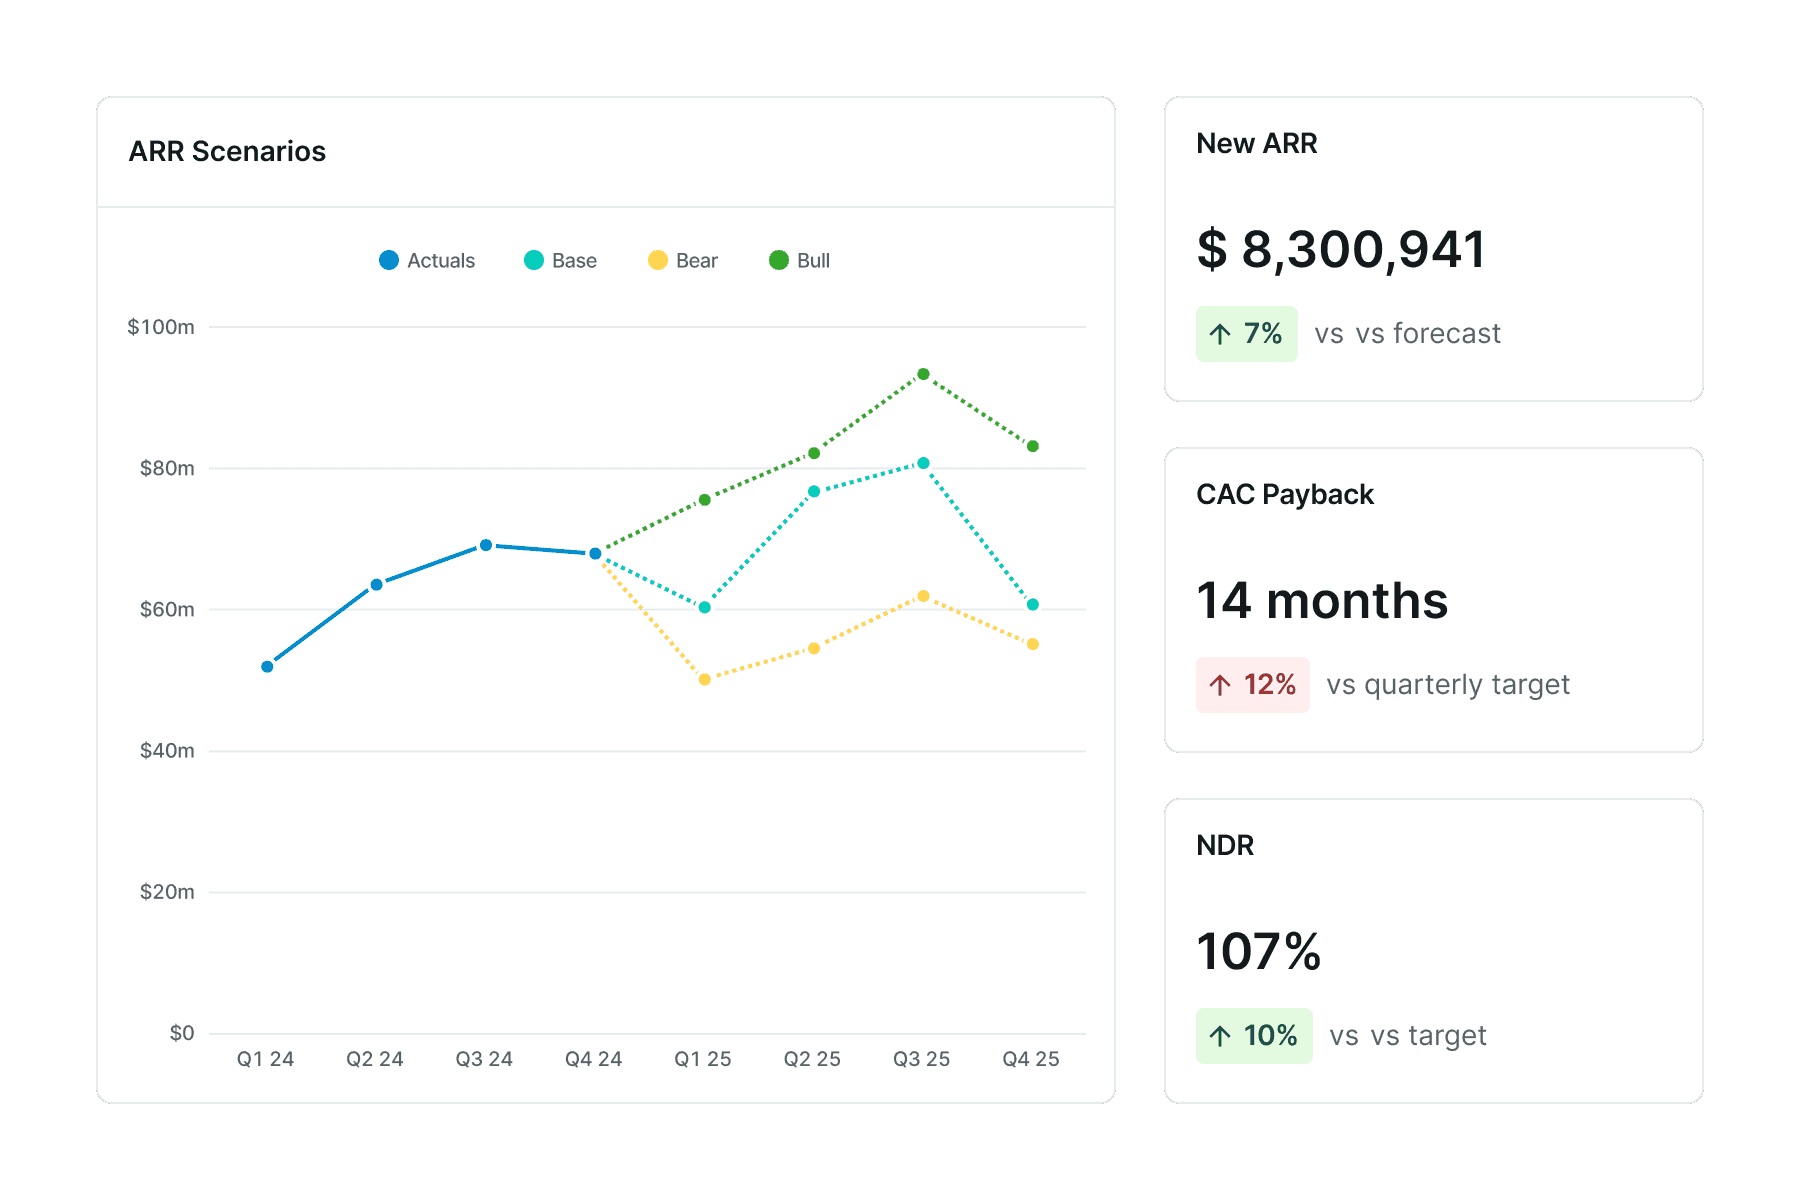Click the 7% badge under New ARR
Viewport: 1800px width, 1200px height.
[1246, 334]
